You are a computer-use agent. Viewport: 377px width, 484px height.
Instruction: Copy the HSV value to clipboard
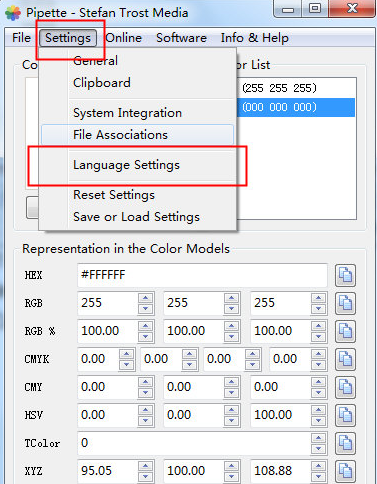coord(345,415)
